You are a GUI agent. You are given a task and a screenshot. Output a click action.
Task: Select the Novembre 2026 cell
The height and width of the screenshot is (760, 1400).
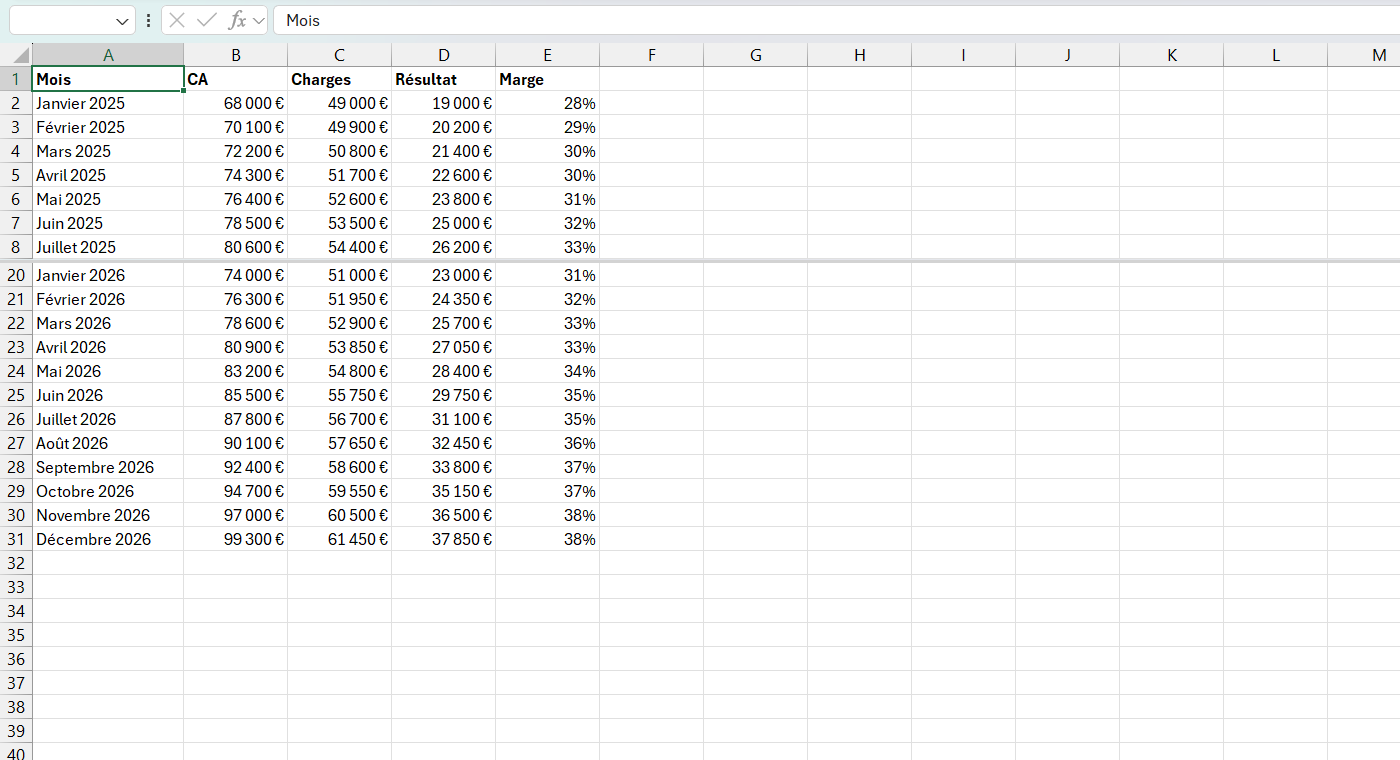108,515
